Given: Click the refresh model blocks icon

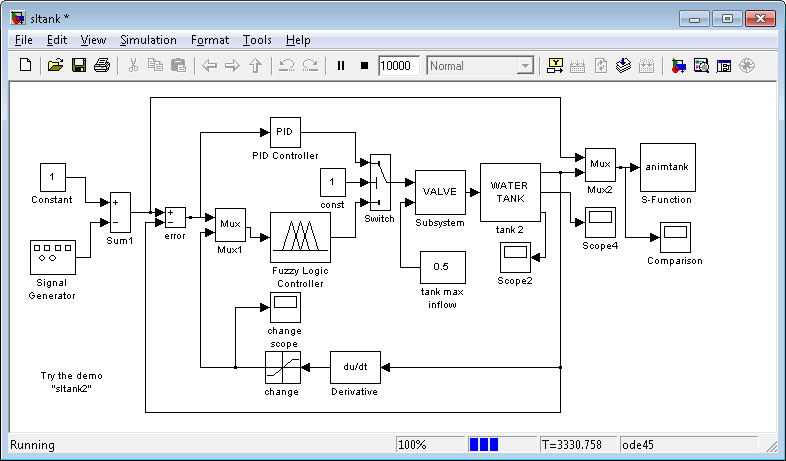Looking at the screenshot, I should click(601, 66).
